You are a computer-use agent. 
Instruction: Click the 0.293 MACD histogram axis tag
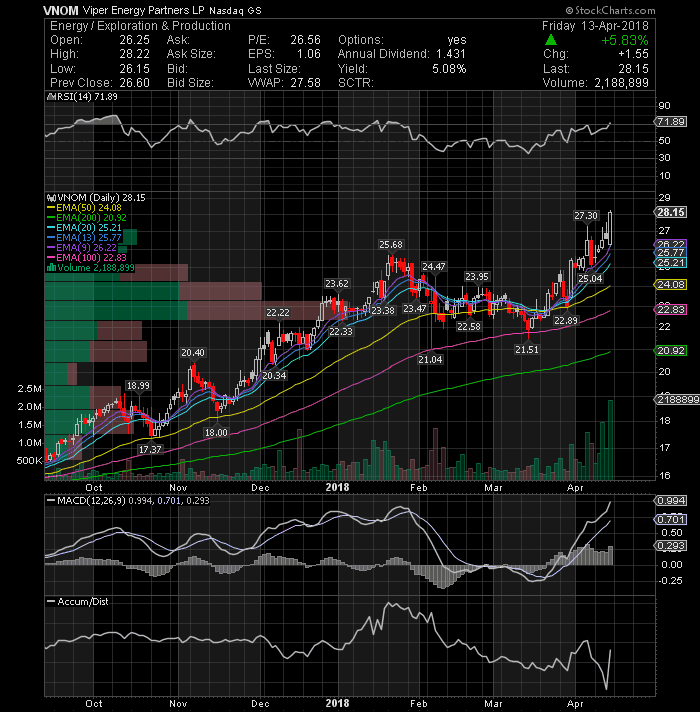[x=670, y=545]
